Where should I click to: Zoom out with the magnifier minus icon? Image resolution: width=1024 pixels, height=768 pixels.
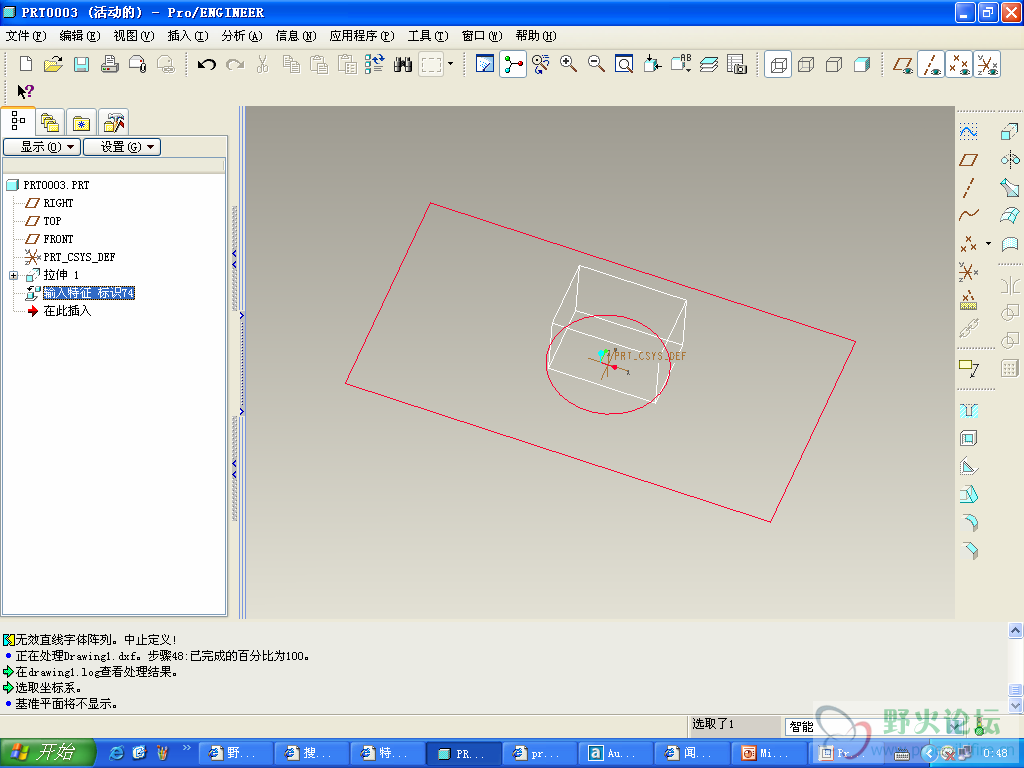point(596,64)
